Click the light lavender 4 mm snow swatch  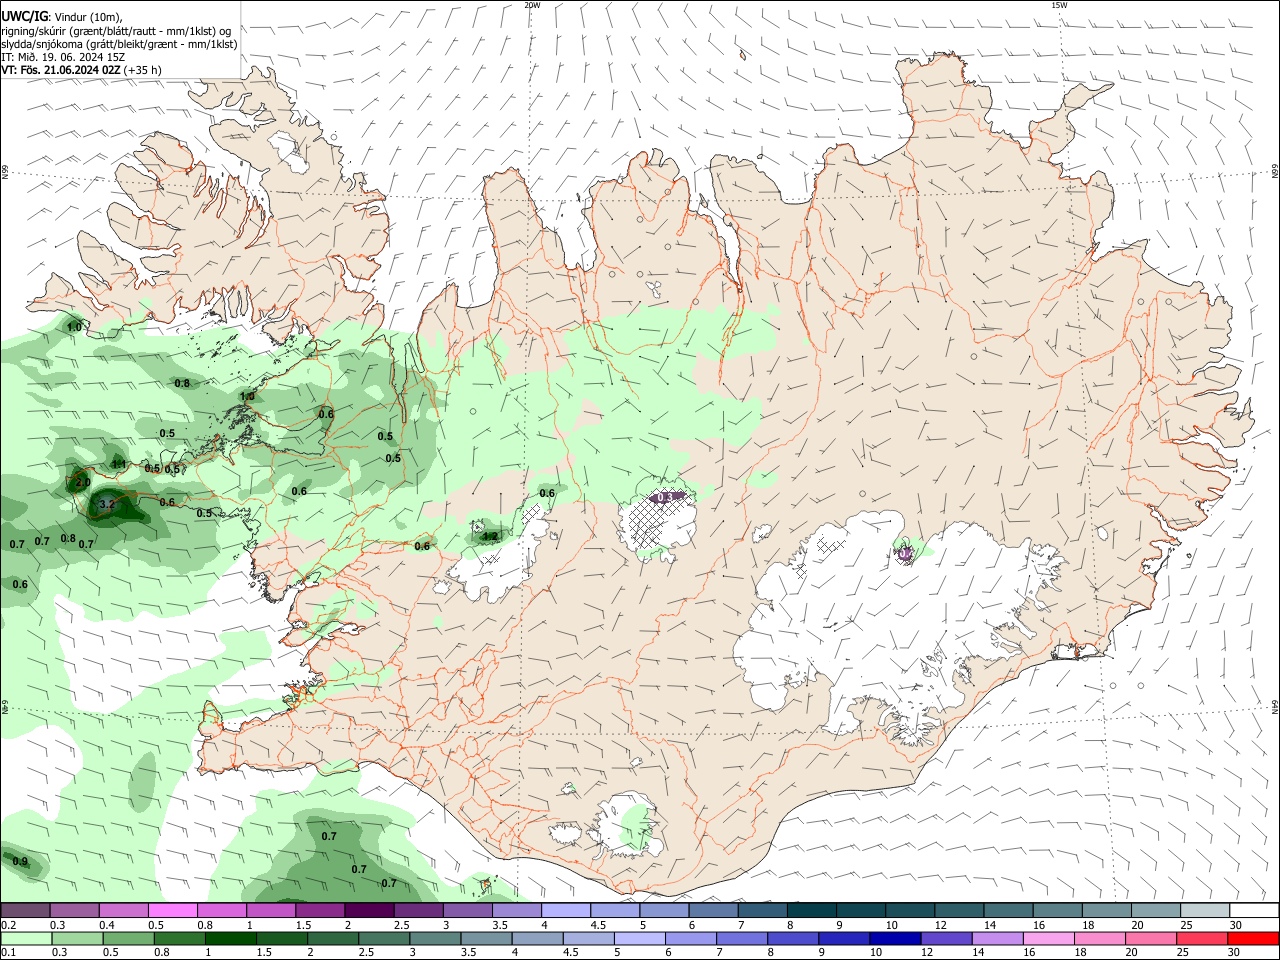pos(566,910)
